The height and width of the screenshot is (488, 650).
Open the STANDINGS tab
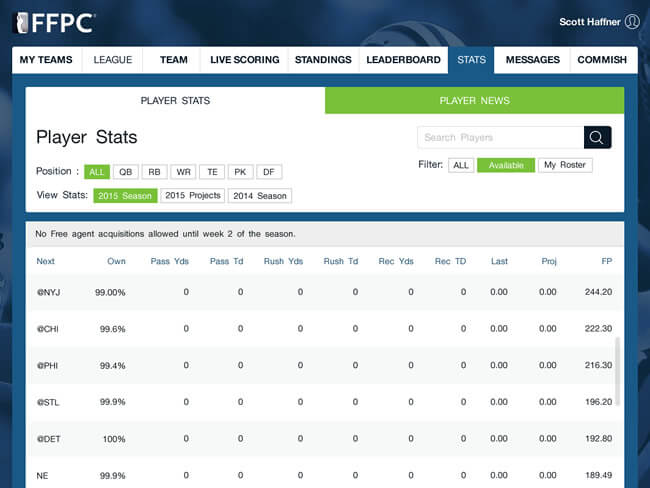323,60
